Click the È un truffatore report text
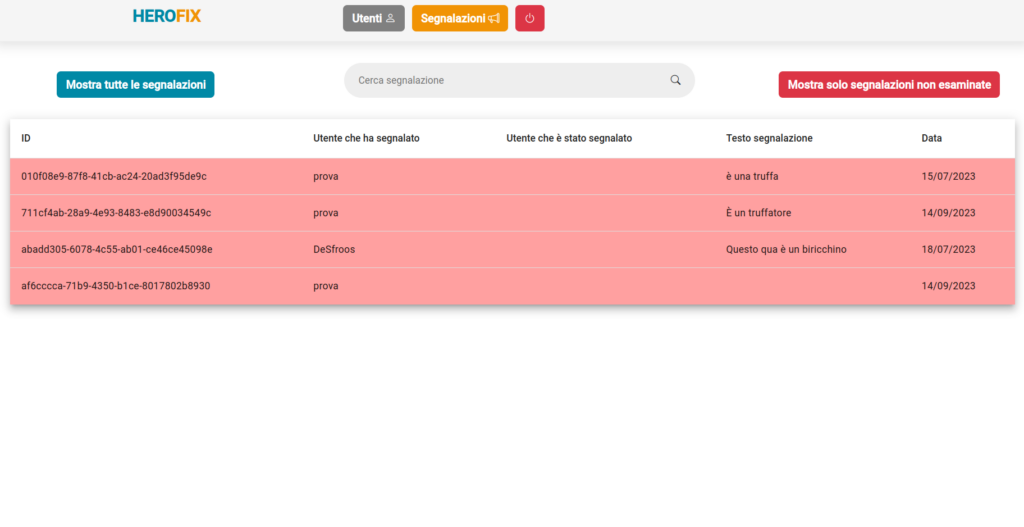Screen dimensions: 1024x527 click(x=758, y=213)
